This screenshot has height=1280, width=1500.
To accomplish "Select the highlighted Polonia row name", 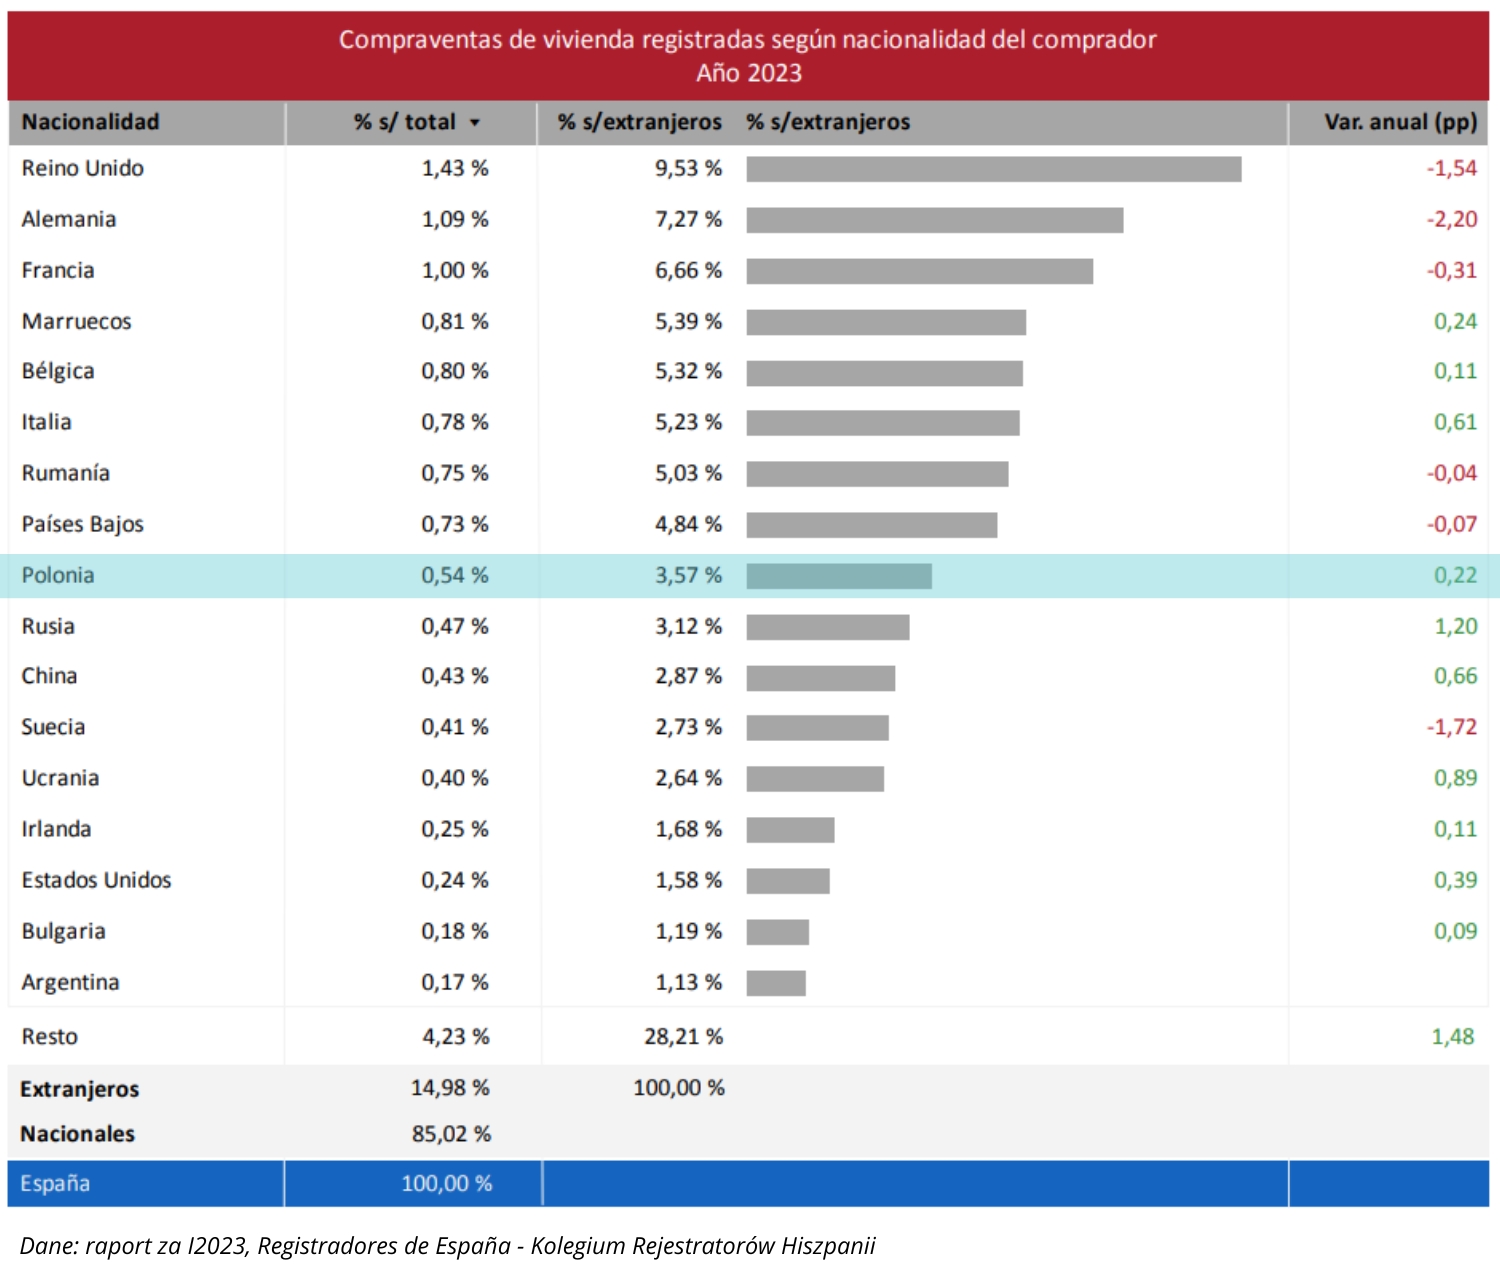I will [x=58, y=575].
